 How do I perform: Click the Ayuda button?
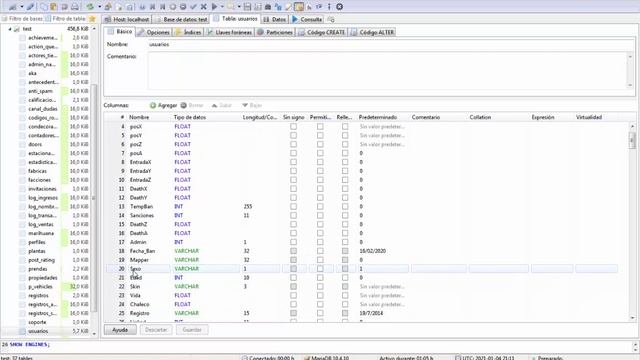point(120,330)
